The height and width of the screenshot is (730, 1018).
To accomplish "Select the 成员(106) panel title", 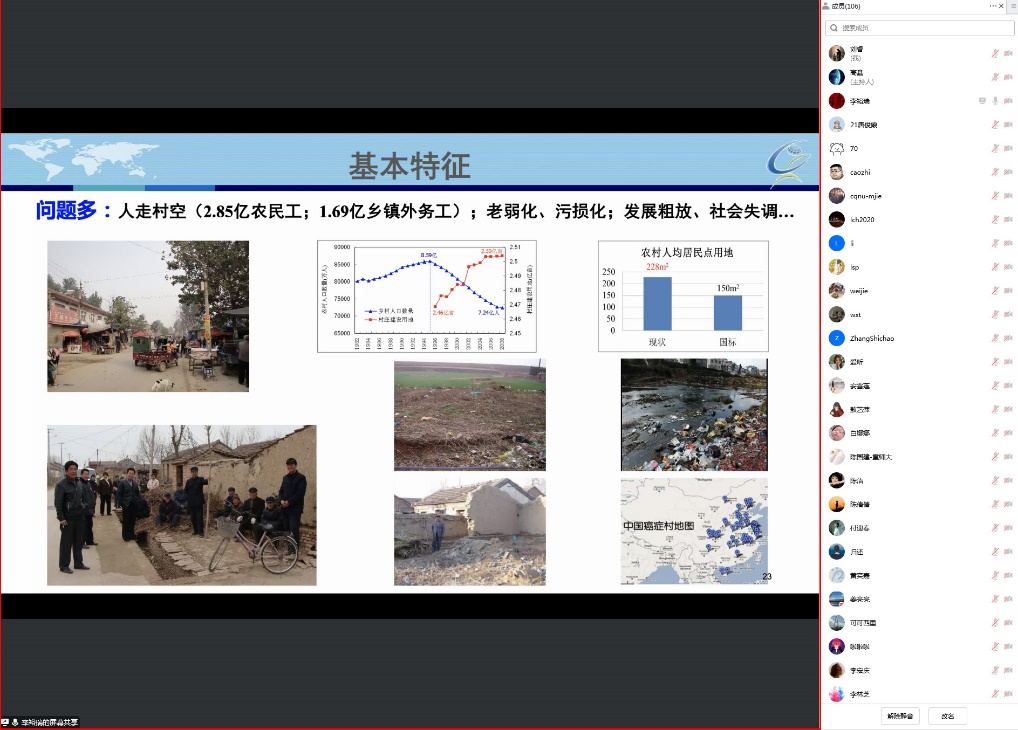I will [x=846, y=6].
